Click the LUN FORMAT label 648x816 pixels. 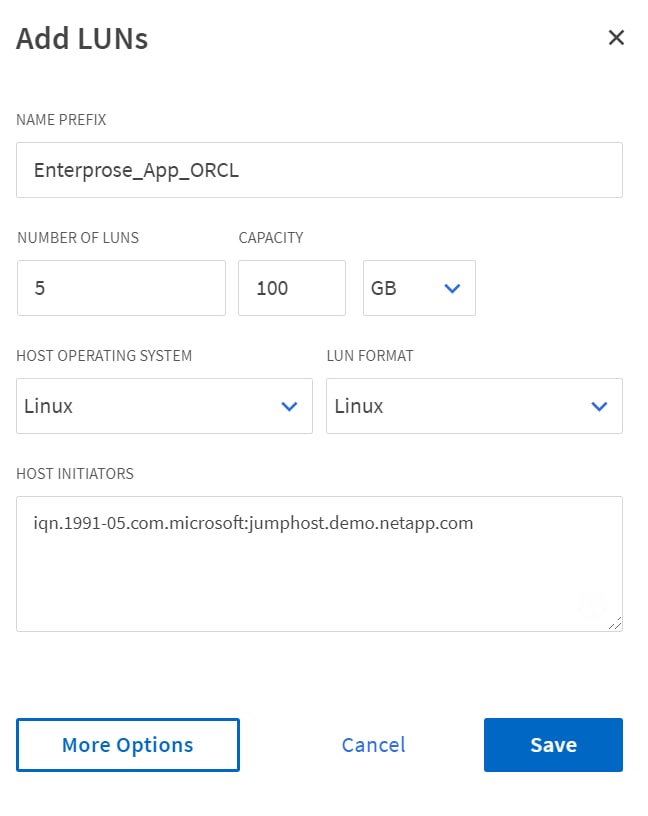[x=369, y=356]
